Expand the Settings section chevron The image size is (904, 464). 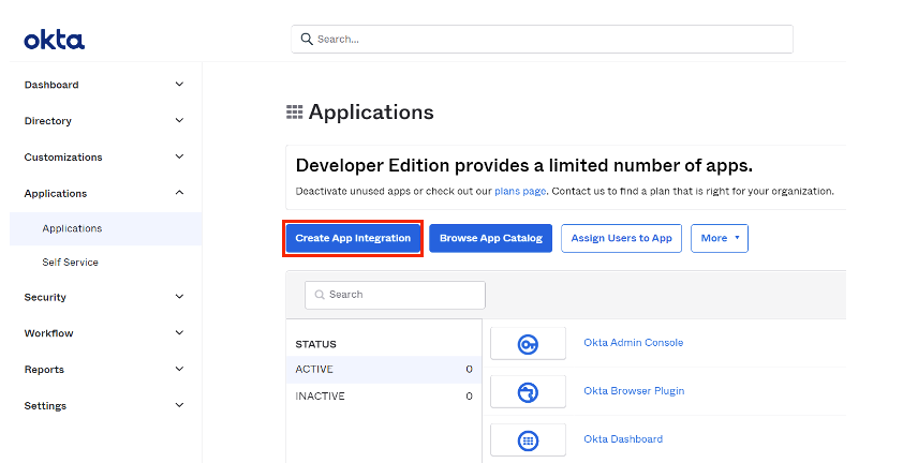click(179, 405)
